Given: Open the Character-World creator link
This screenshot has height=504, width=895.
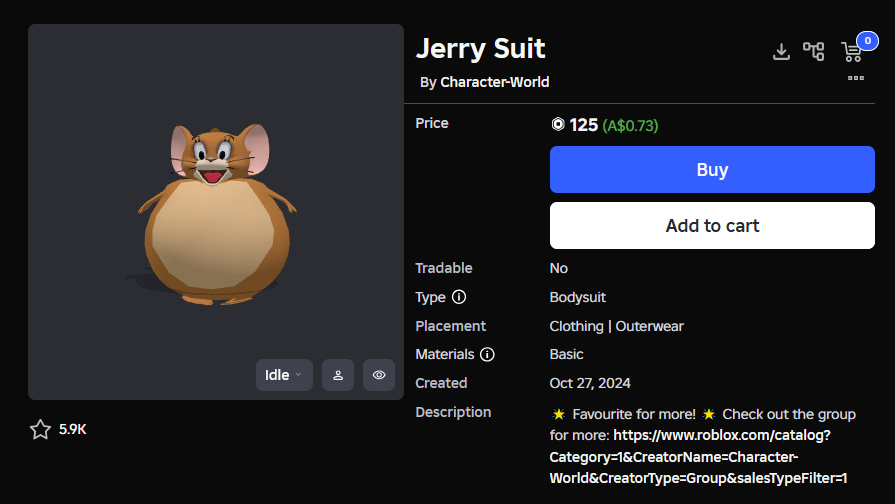Looking at the screenshot, I should tap(494, 82).
